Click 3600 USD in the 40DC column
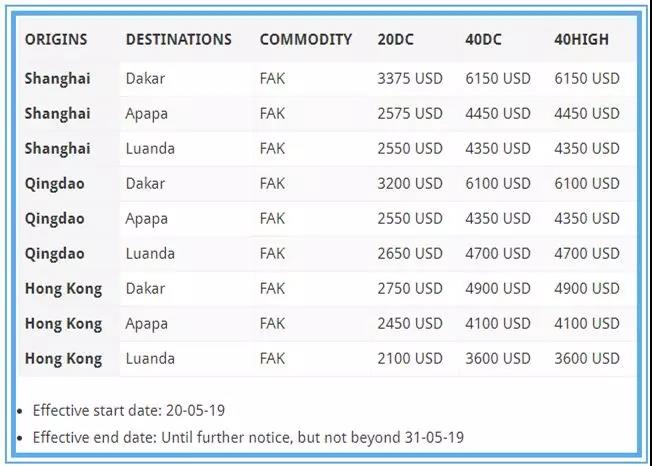Viewport: 652px width, 466px height. click(498, 358)
